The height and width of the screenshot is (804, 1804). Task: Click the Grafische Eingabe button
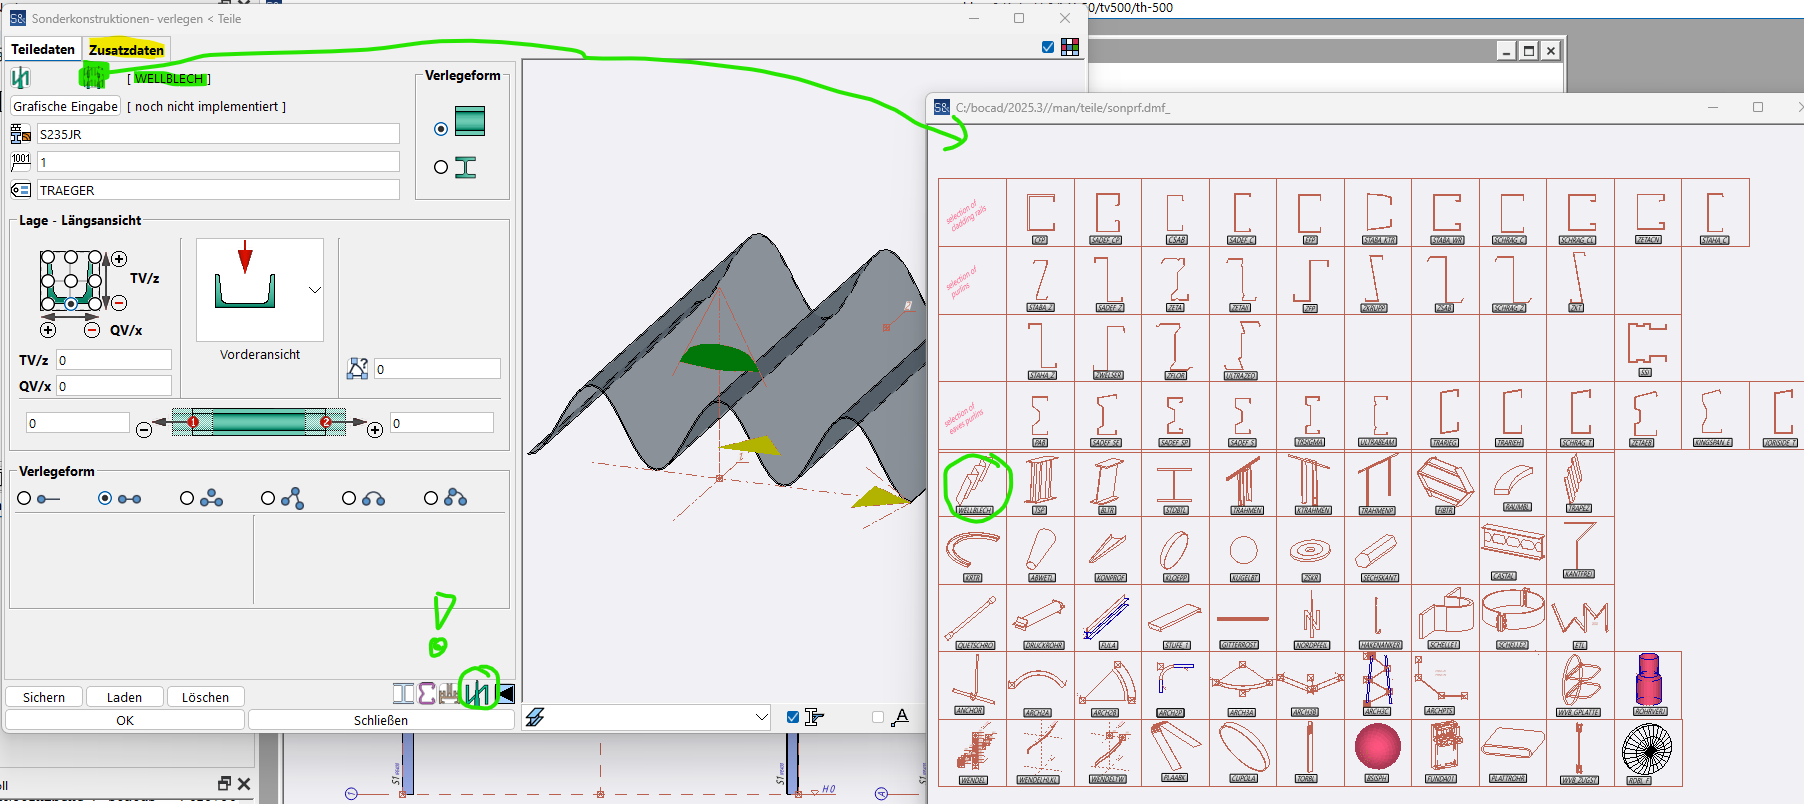point(66,106)
